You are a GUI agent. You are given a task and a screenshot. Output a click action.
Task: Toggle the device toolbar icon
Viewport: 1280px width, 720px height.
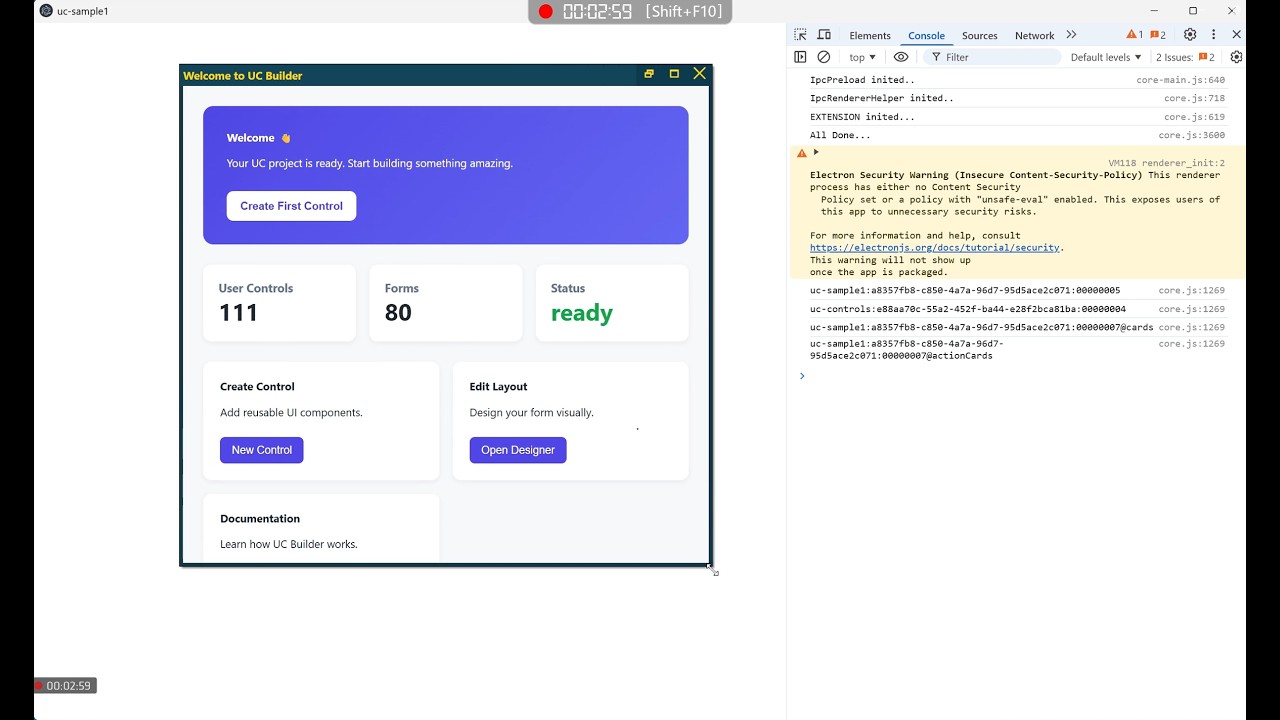click(824, 35)
